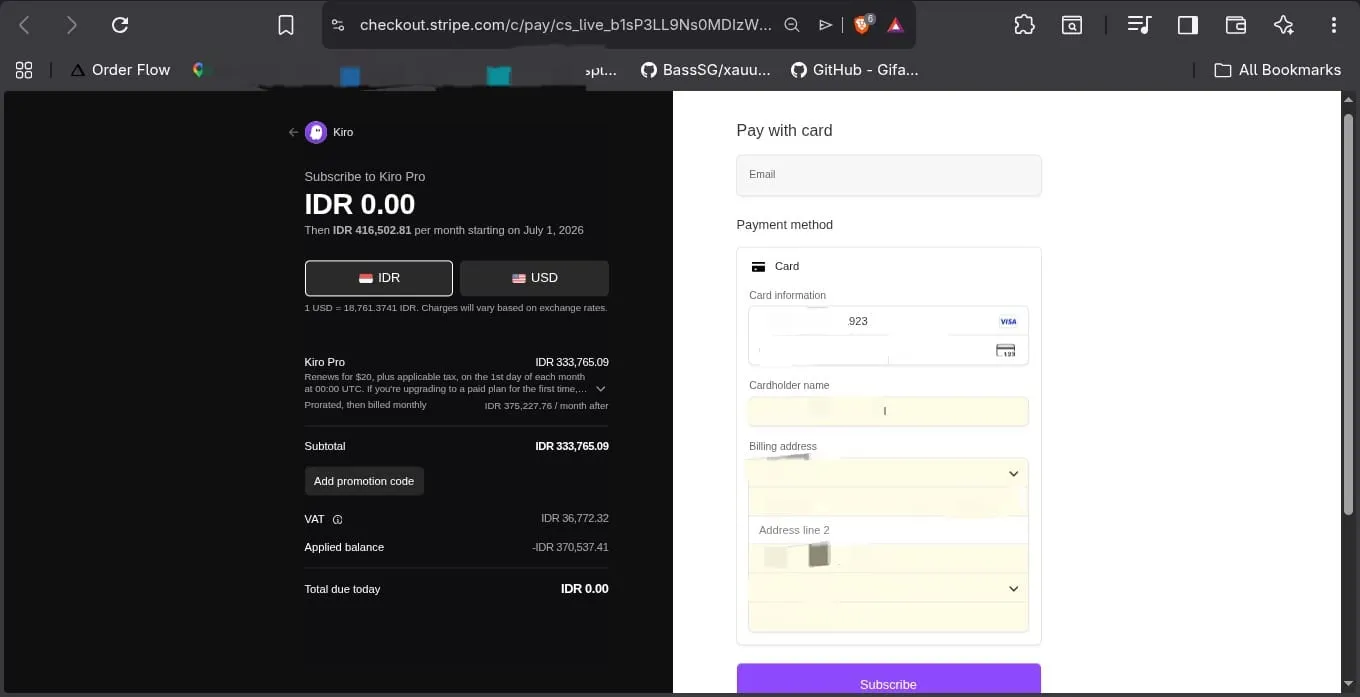Screen dimensions: 1360x697
Task: Click the Card payment method label
Action: 787,266
